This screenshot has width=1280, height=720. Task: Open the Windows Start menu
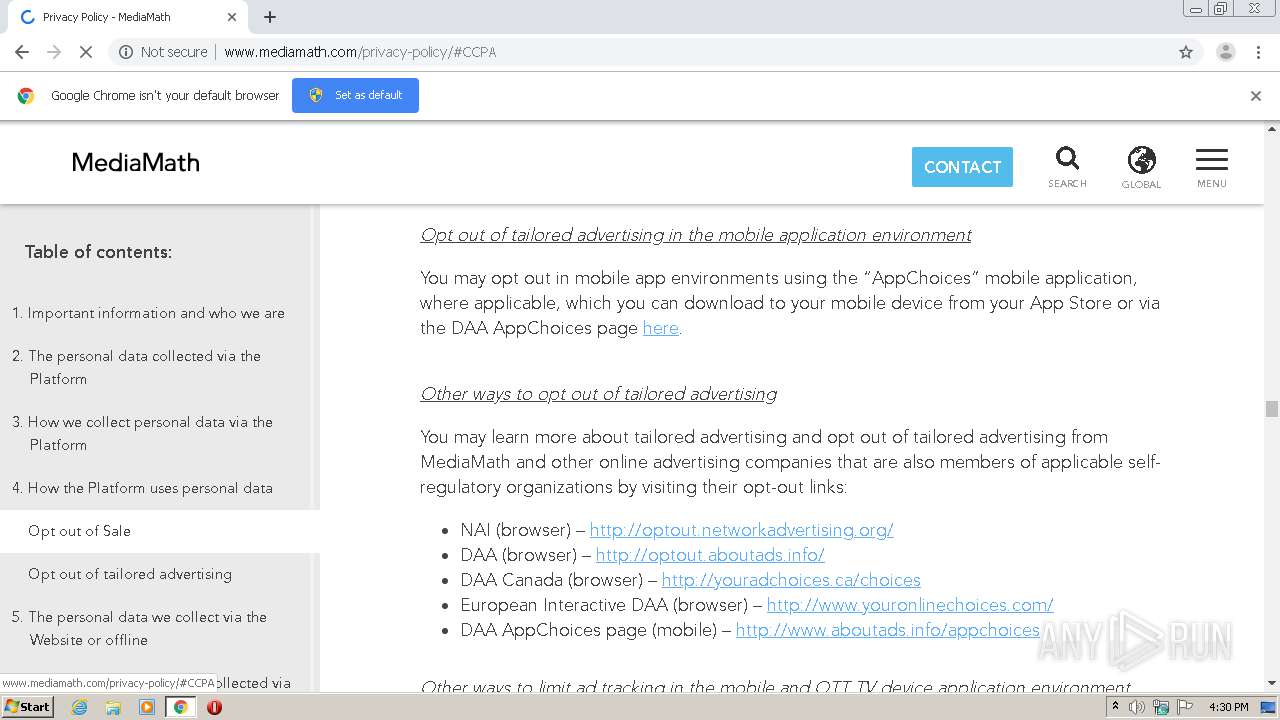pyautogui.click(x=27, y=706)
